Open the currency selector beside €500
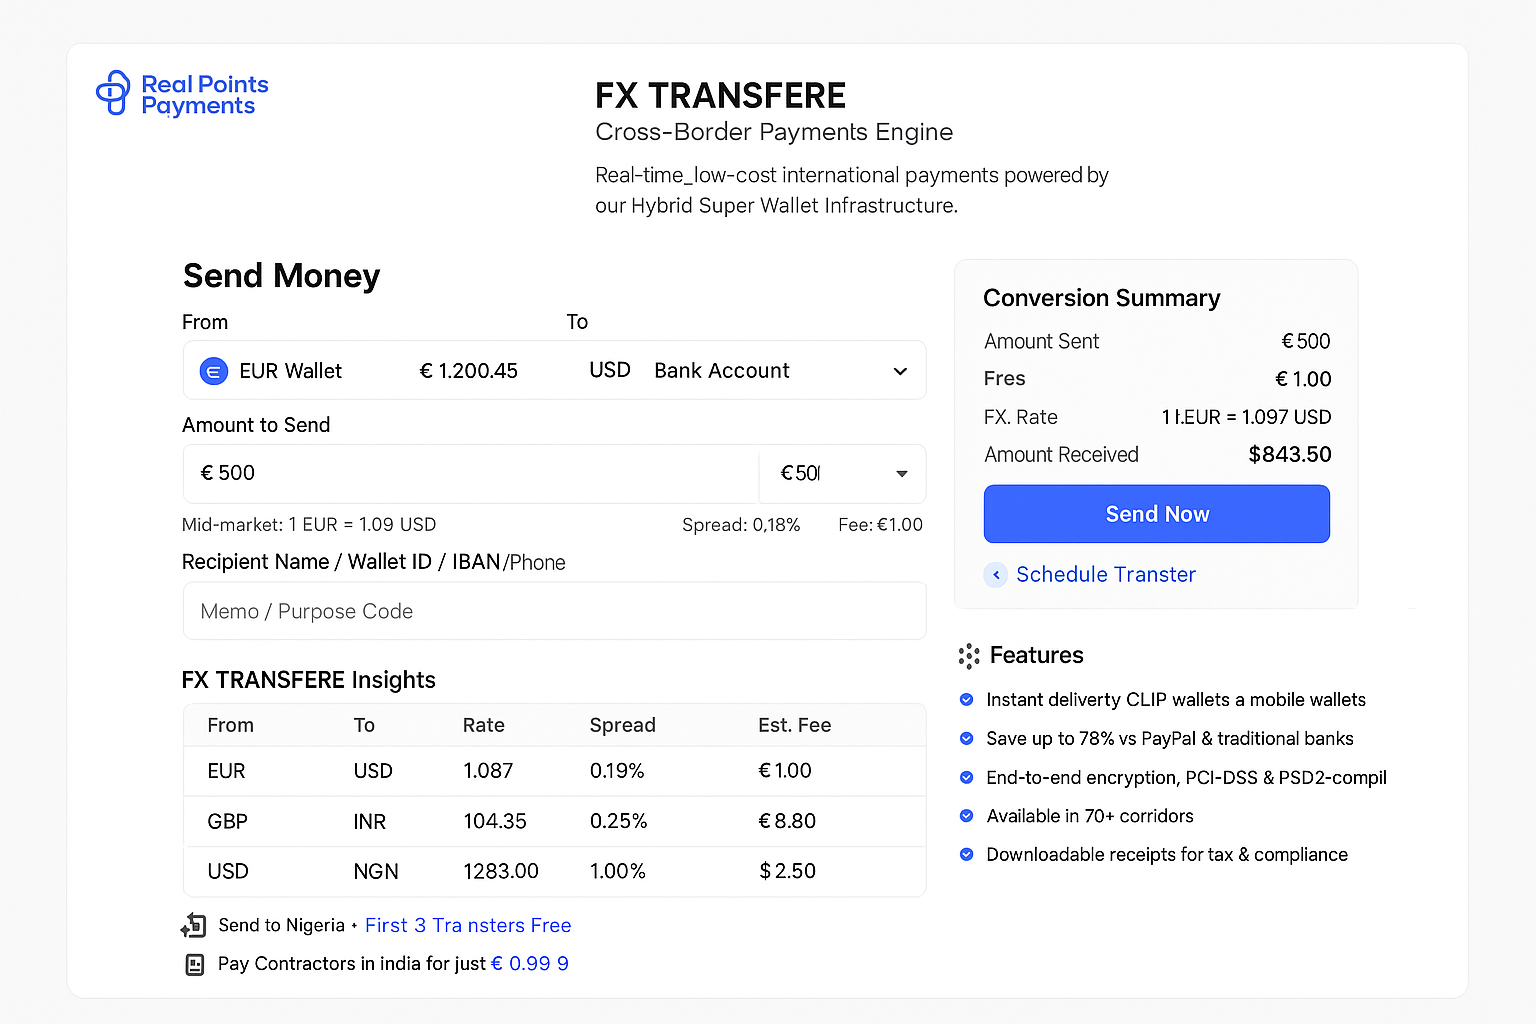 [x=901, y=473]
